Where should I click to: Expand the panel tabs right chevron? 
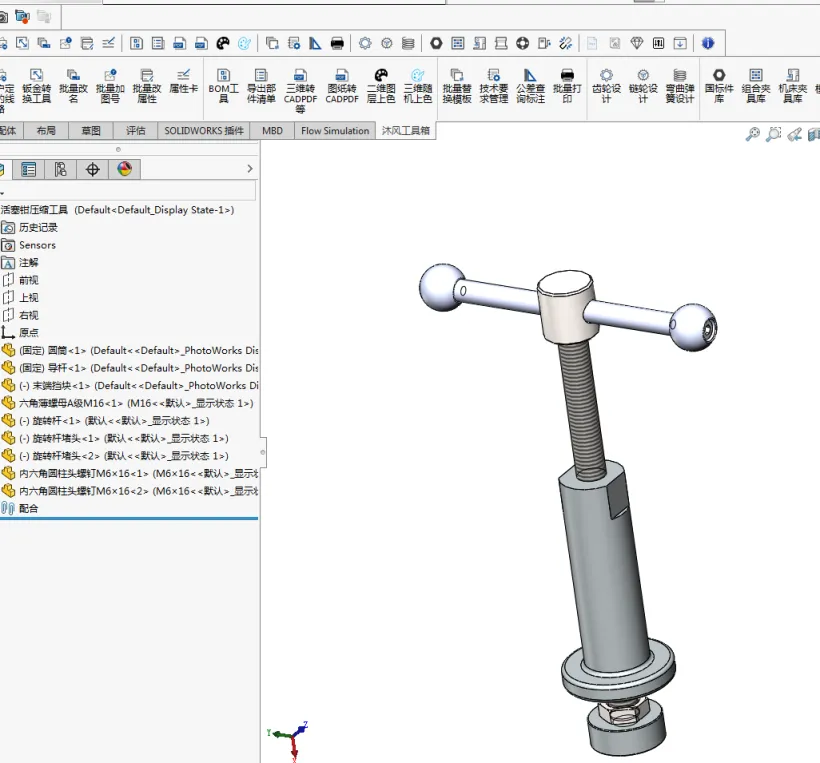point(250,169)
